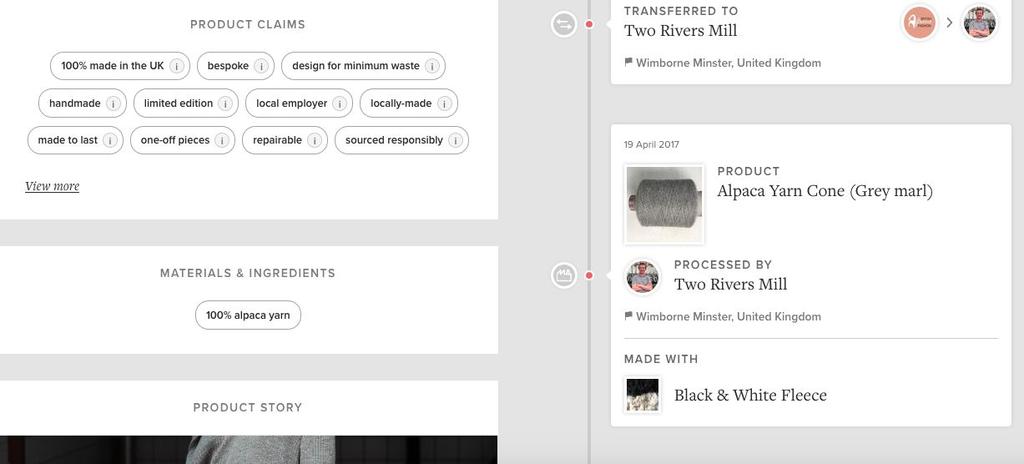Click the 'PROCESSED BY' label
Screen dimensions: 1024x464
click(x=723, y=265)
